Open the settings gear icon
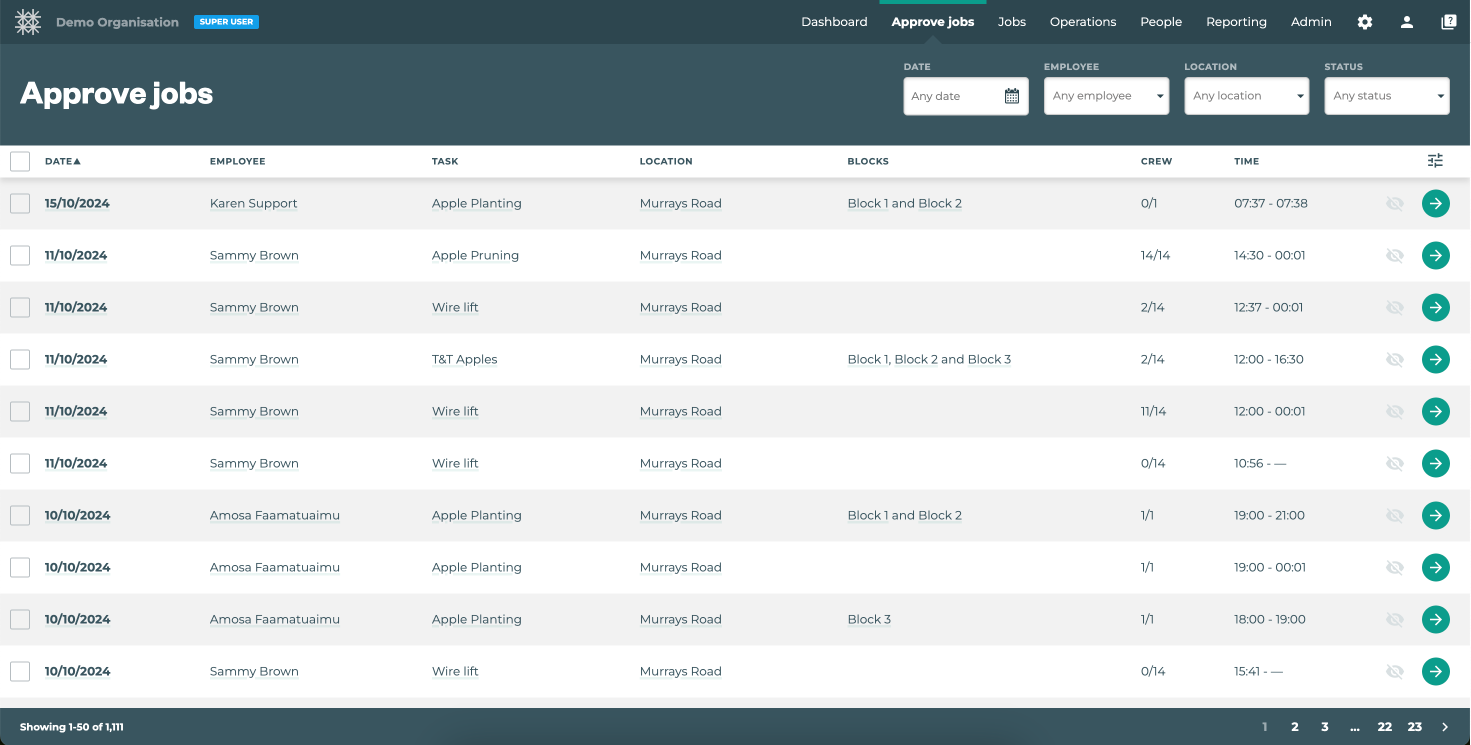 [x=1365, y=22]
